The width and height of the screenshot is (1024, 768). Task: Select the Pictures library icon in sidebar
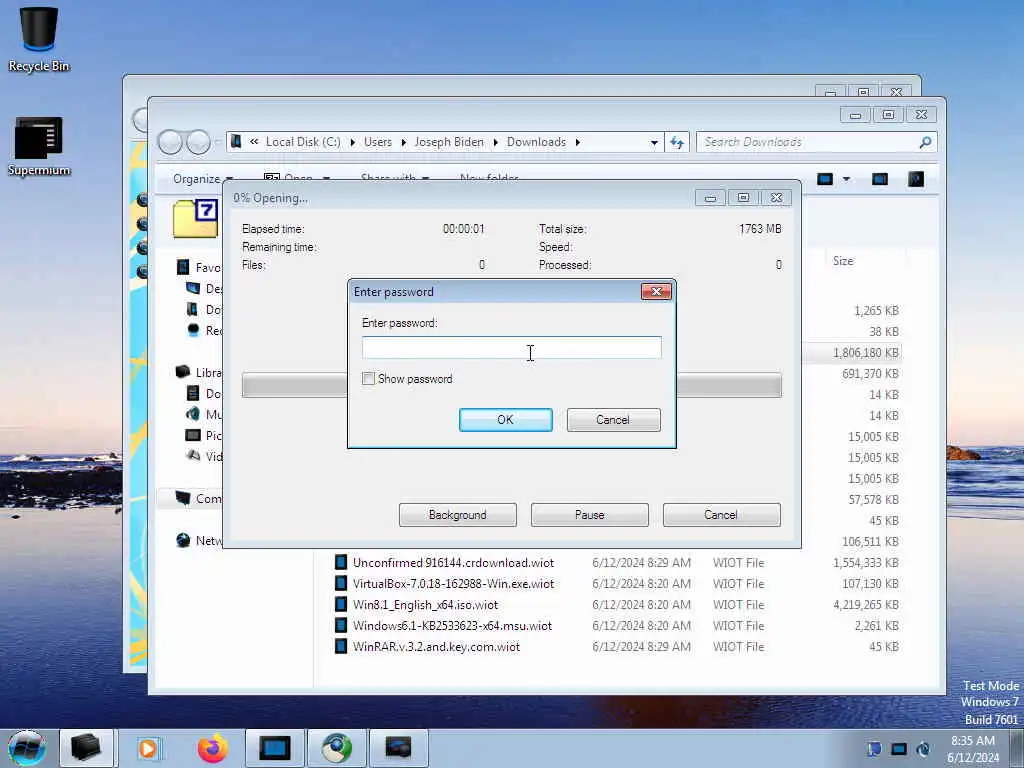point(193,435)
